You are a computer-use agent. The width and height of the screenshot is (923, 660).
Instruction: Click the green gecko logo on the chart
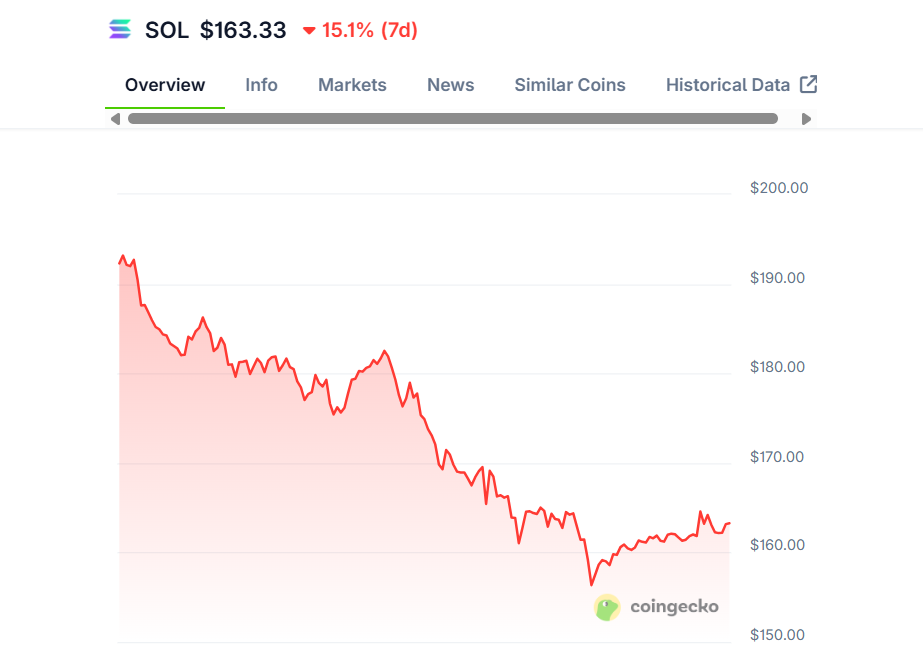coord(607,607)
